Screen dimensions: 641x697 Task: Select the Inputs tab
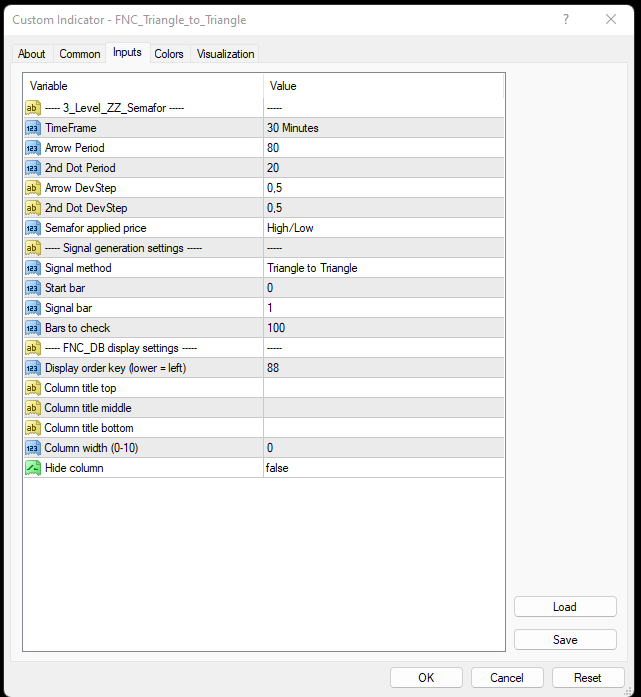127,52
